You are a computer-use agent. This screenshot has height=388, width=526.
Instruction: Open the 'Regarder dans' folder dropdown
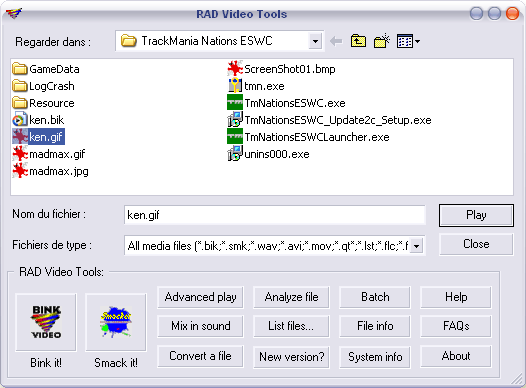pos(315,41)
